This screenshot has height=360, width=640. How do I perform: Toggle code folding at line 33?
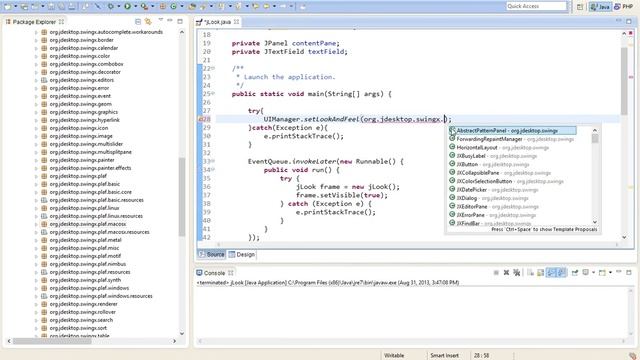pyautogui.click(x=213, y=161)
